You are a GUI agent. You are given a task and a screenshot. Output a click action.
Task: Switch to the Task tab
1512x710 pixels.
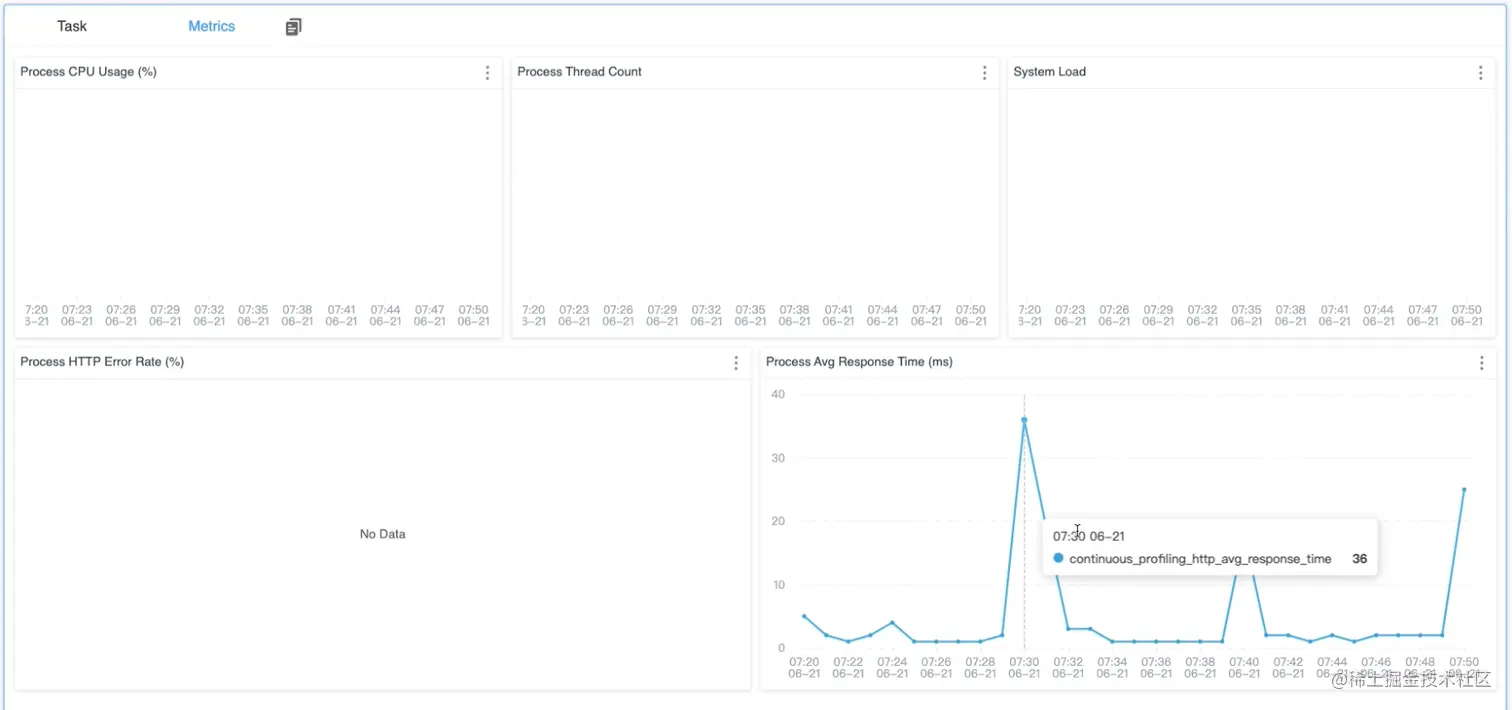(72, 27)
